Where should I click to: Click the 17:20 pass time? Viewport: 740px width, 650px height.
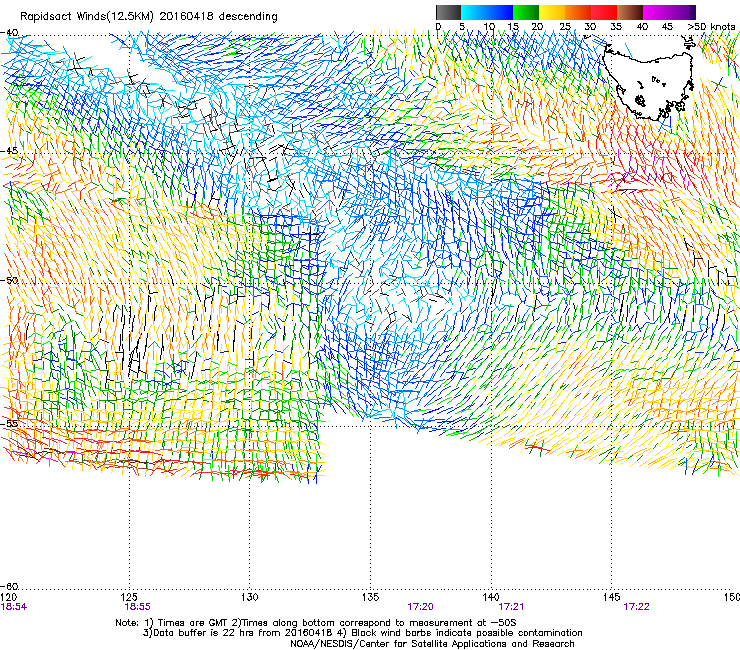coord(420,607)
